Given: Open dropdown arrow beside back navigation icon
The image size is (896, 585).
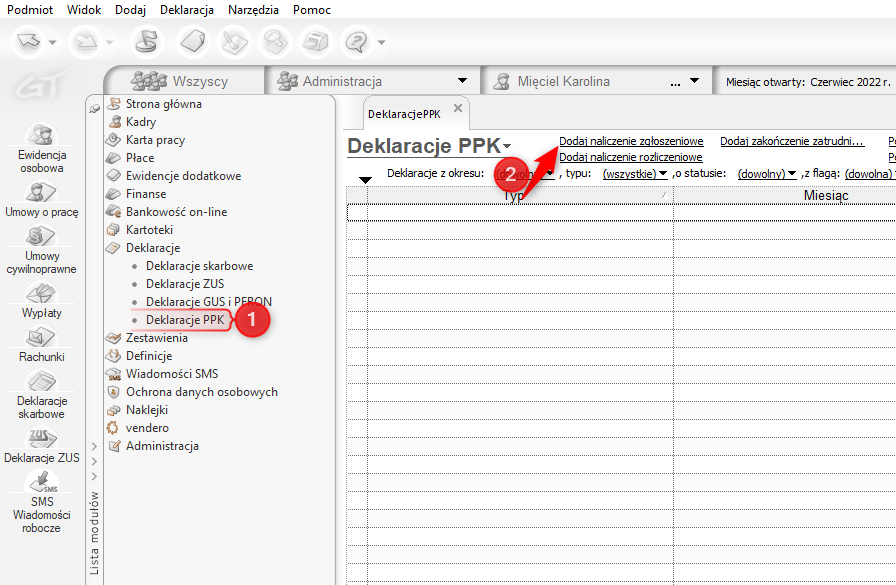Looking at the screenshot, I should 53,42.
